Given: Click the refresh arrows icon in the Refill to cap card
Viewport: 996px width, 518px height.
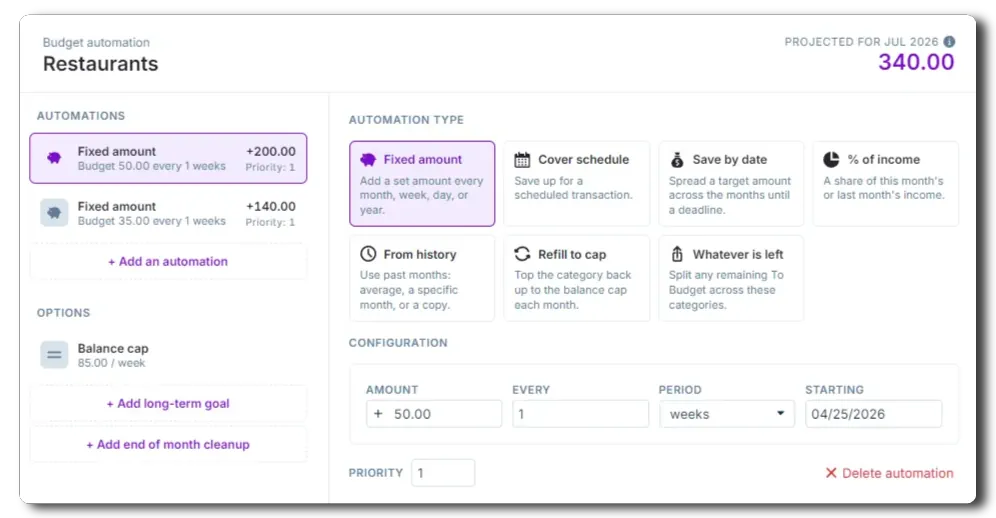Looking at the screenshot, I should coord(522,254).
